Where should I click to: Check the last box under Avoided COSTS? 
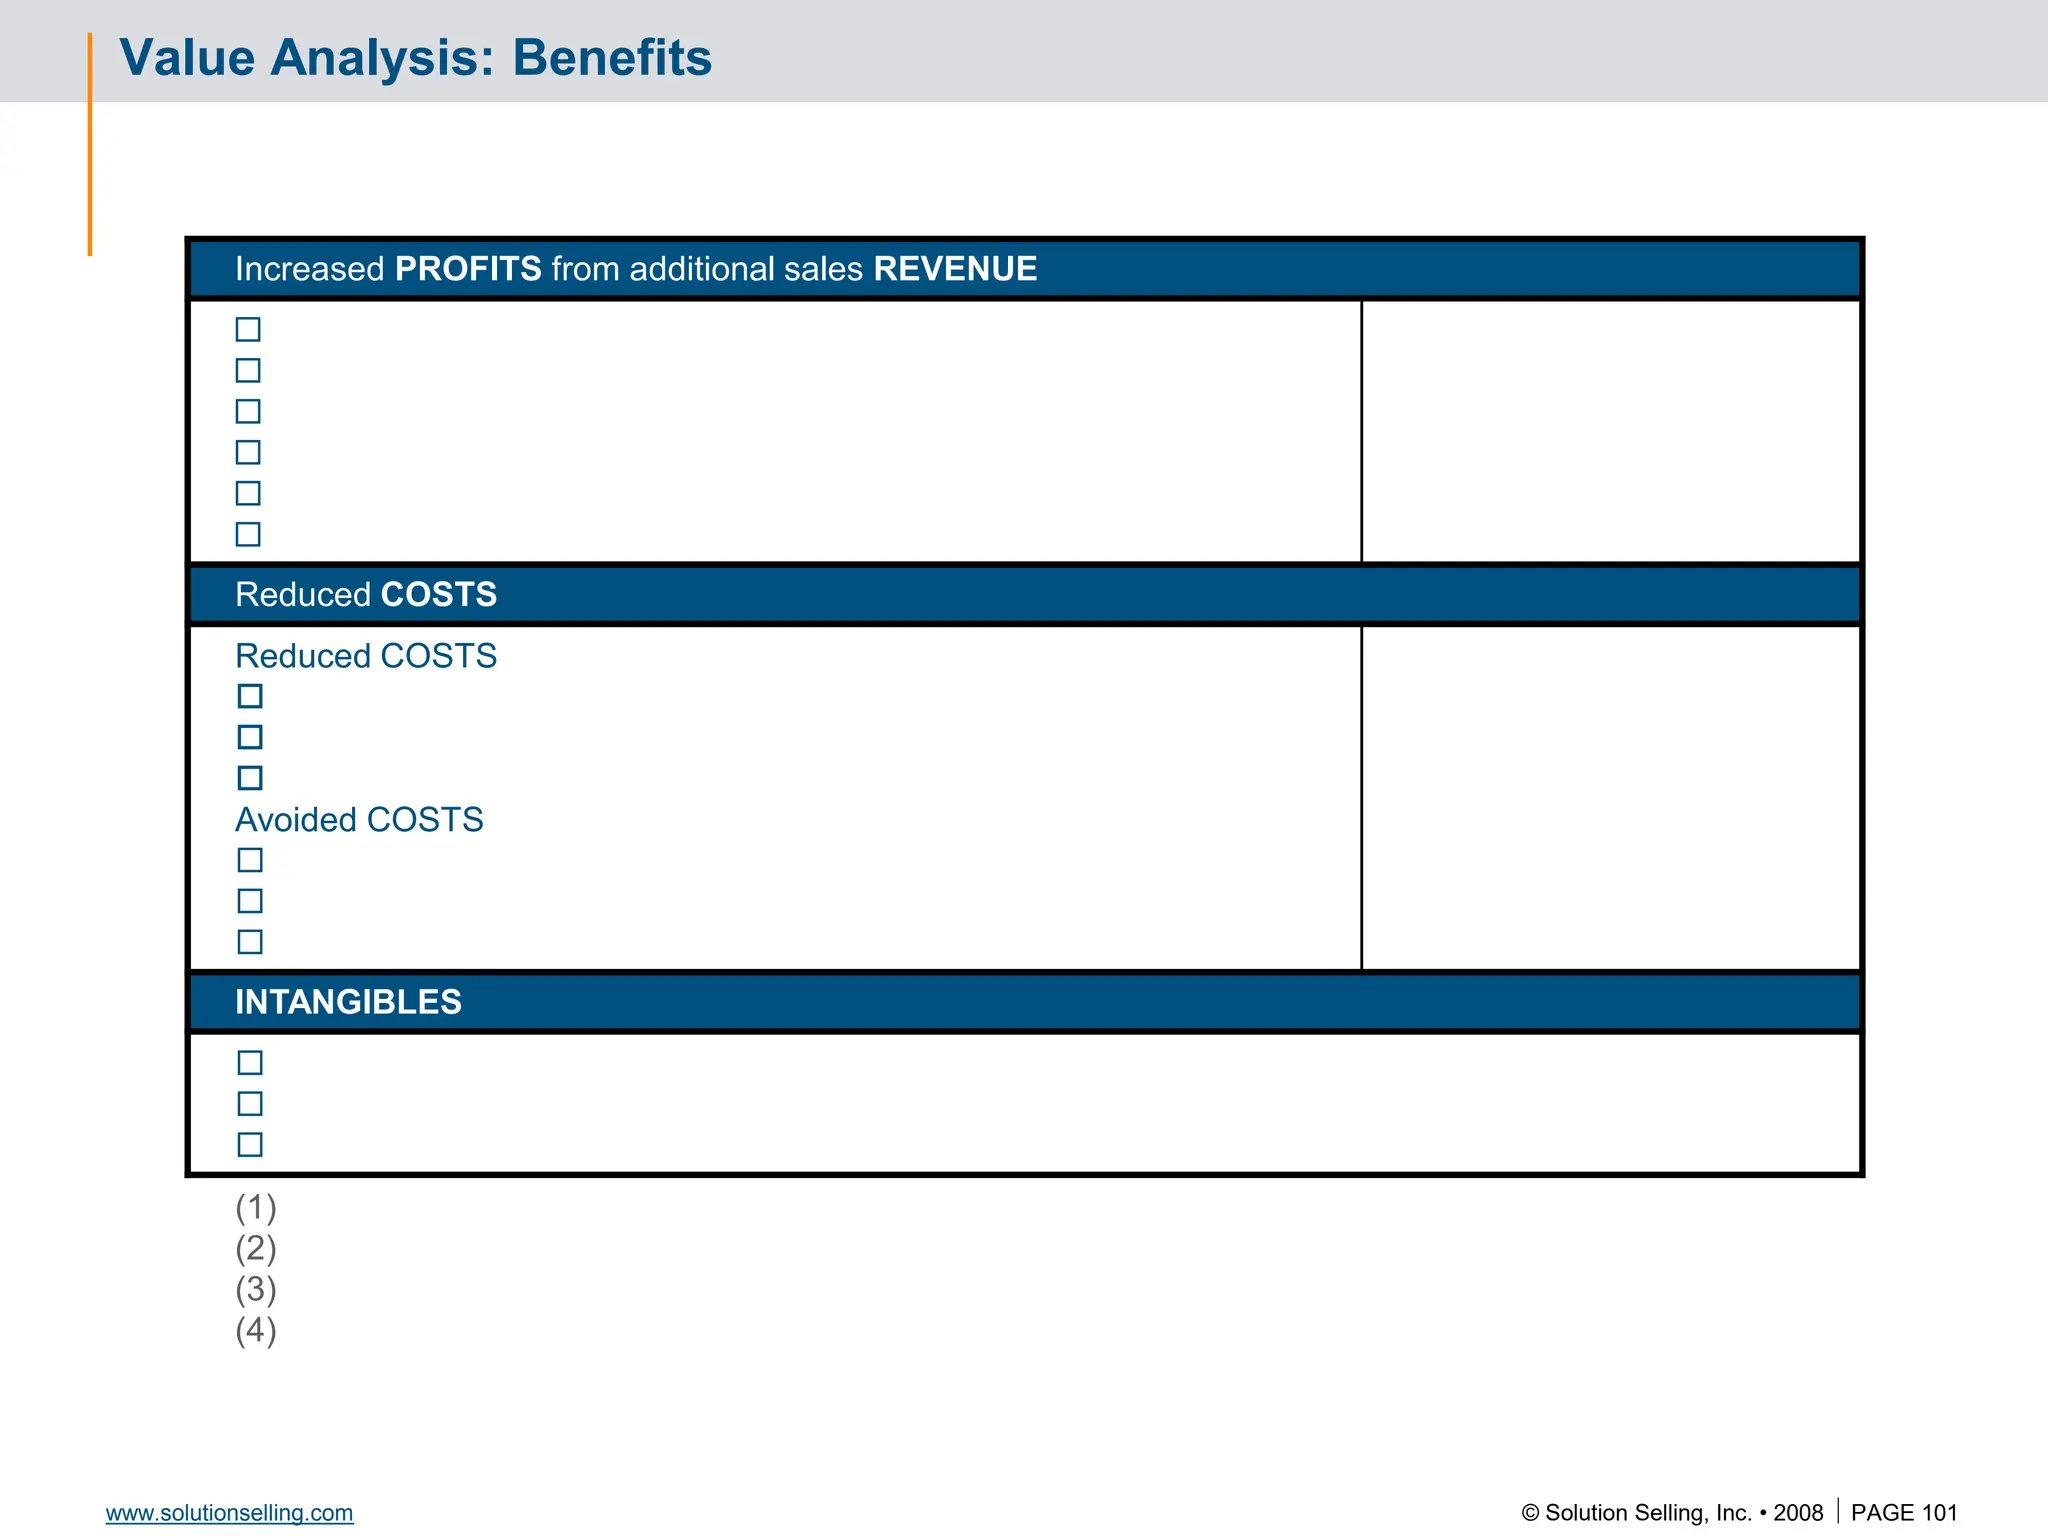click(x=250, y=942)
